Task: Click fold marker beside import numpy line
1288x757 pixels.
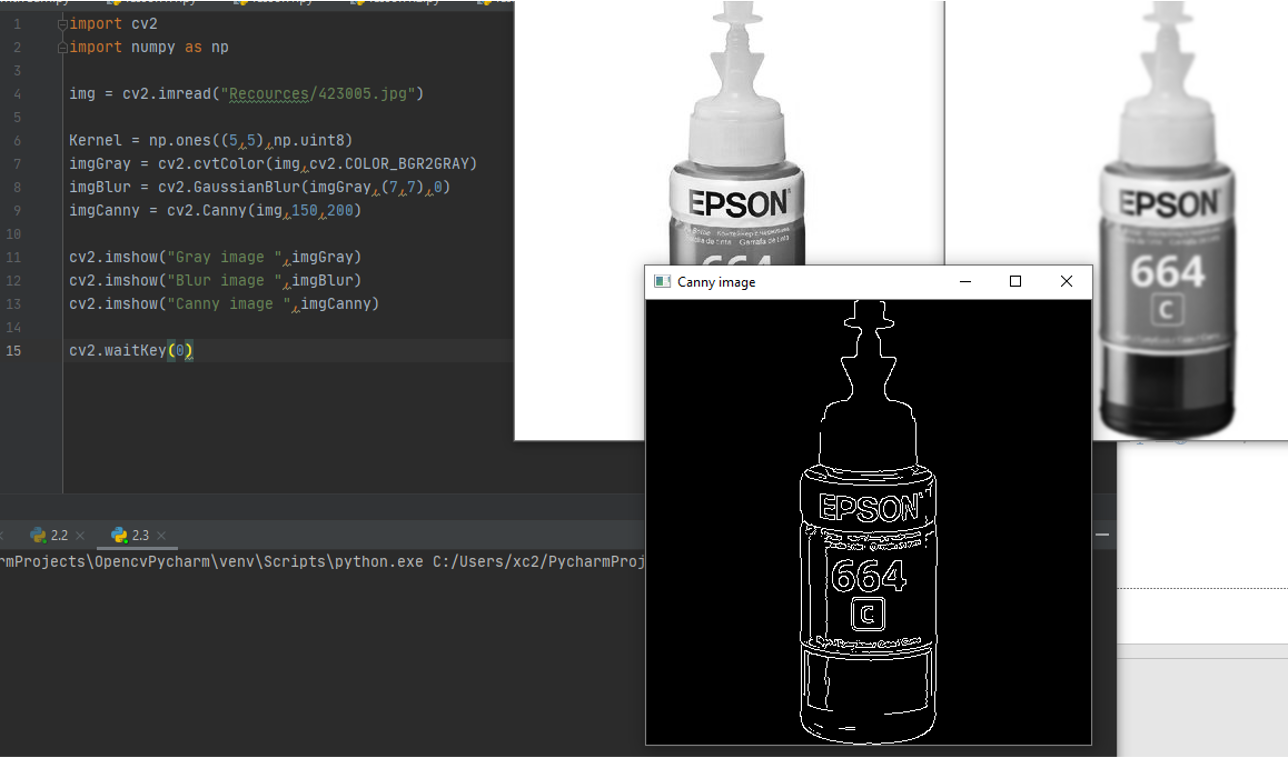Action: pyautogui.click(x=63, y=47)
